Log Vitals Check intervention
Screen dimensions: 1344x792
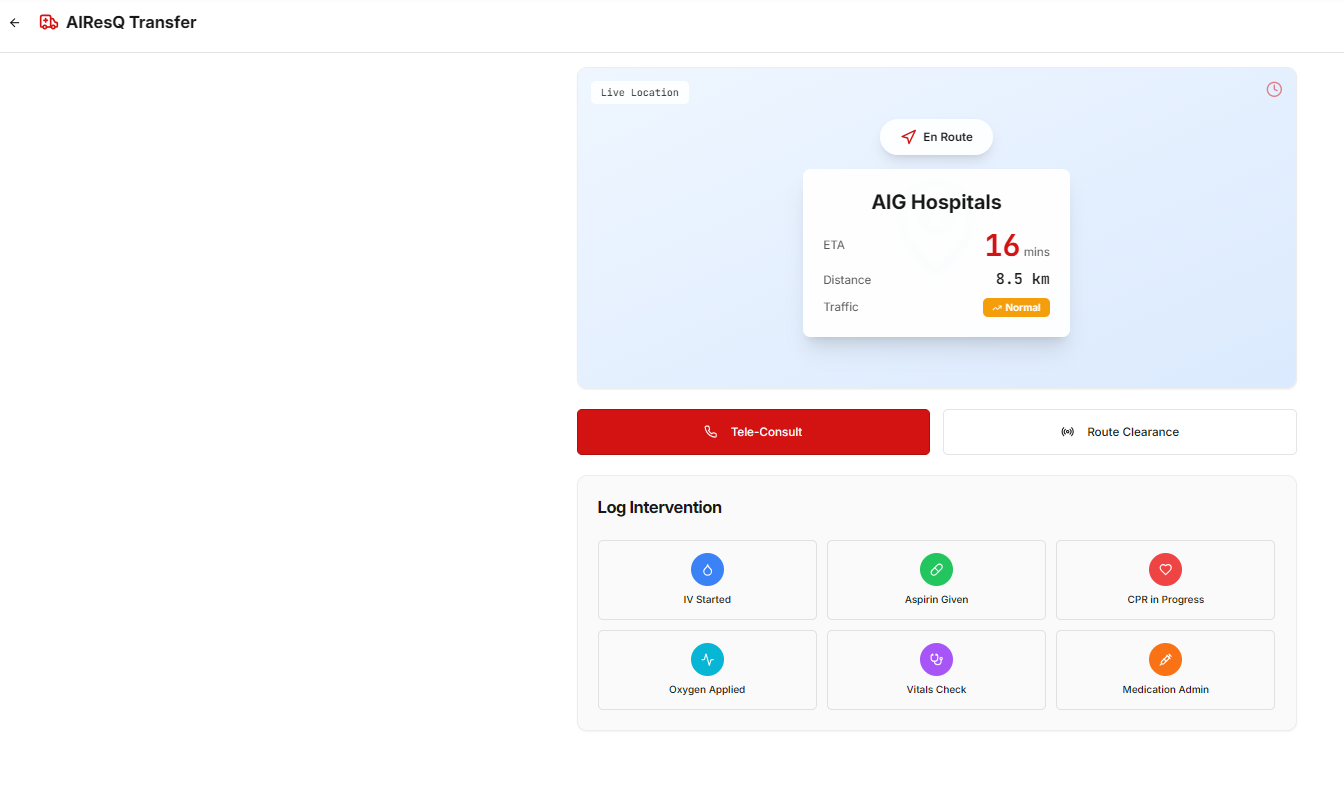[x=936, y=670]
